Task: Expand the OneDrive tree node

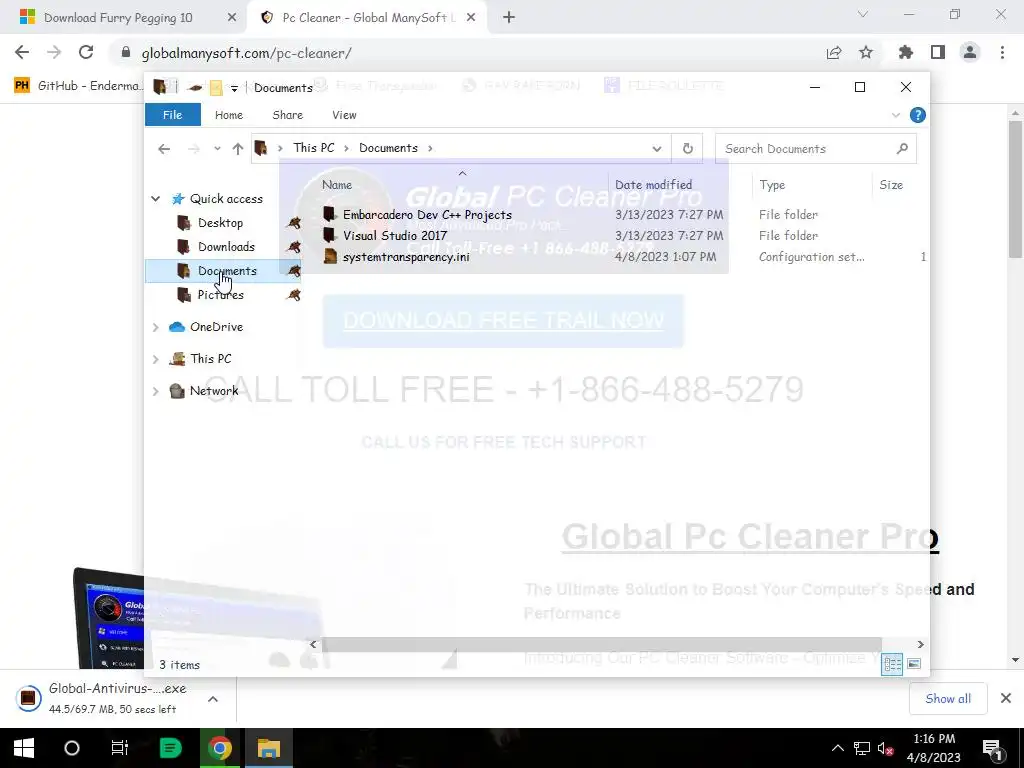Action: coord(155,327)
